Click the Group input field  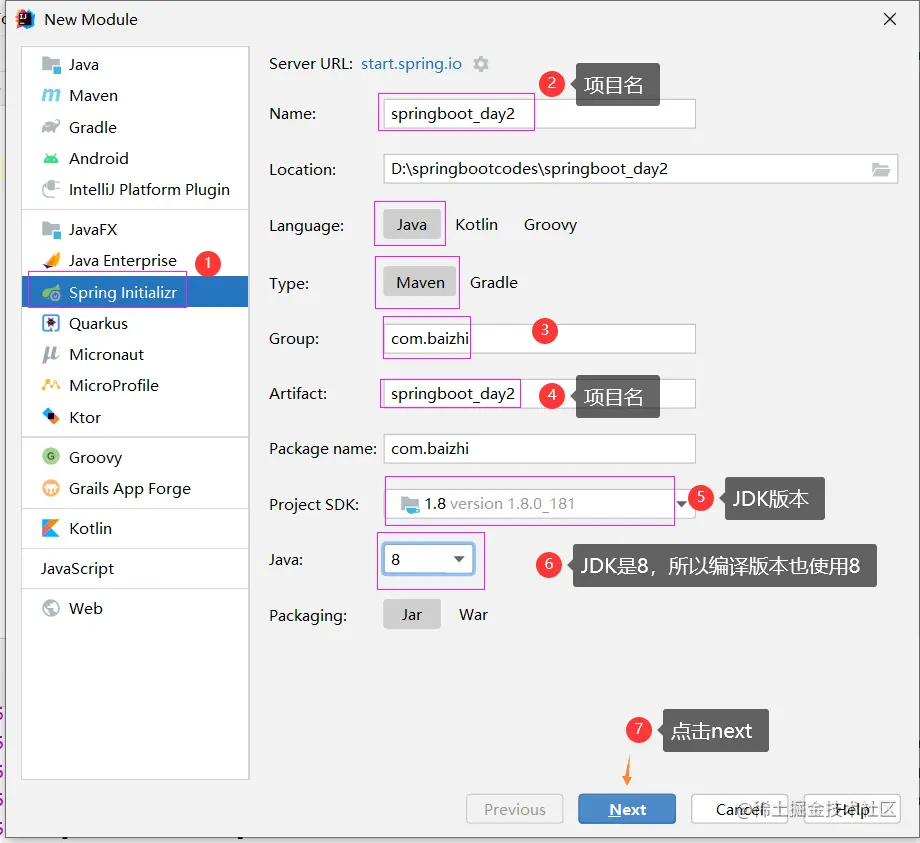(x=540, y=338)
